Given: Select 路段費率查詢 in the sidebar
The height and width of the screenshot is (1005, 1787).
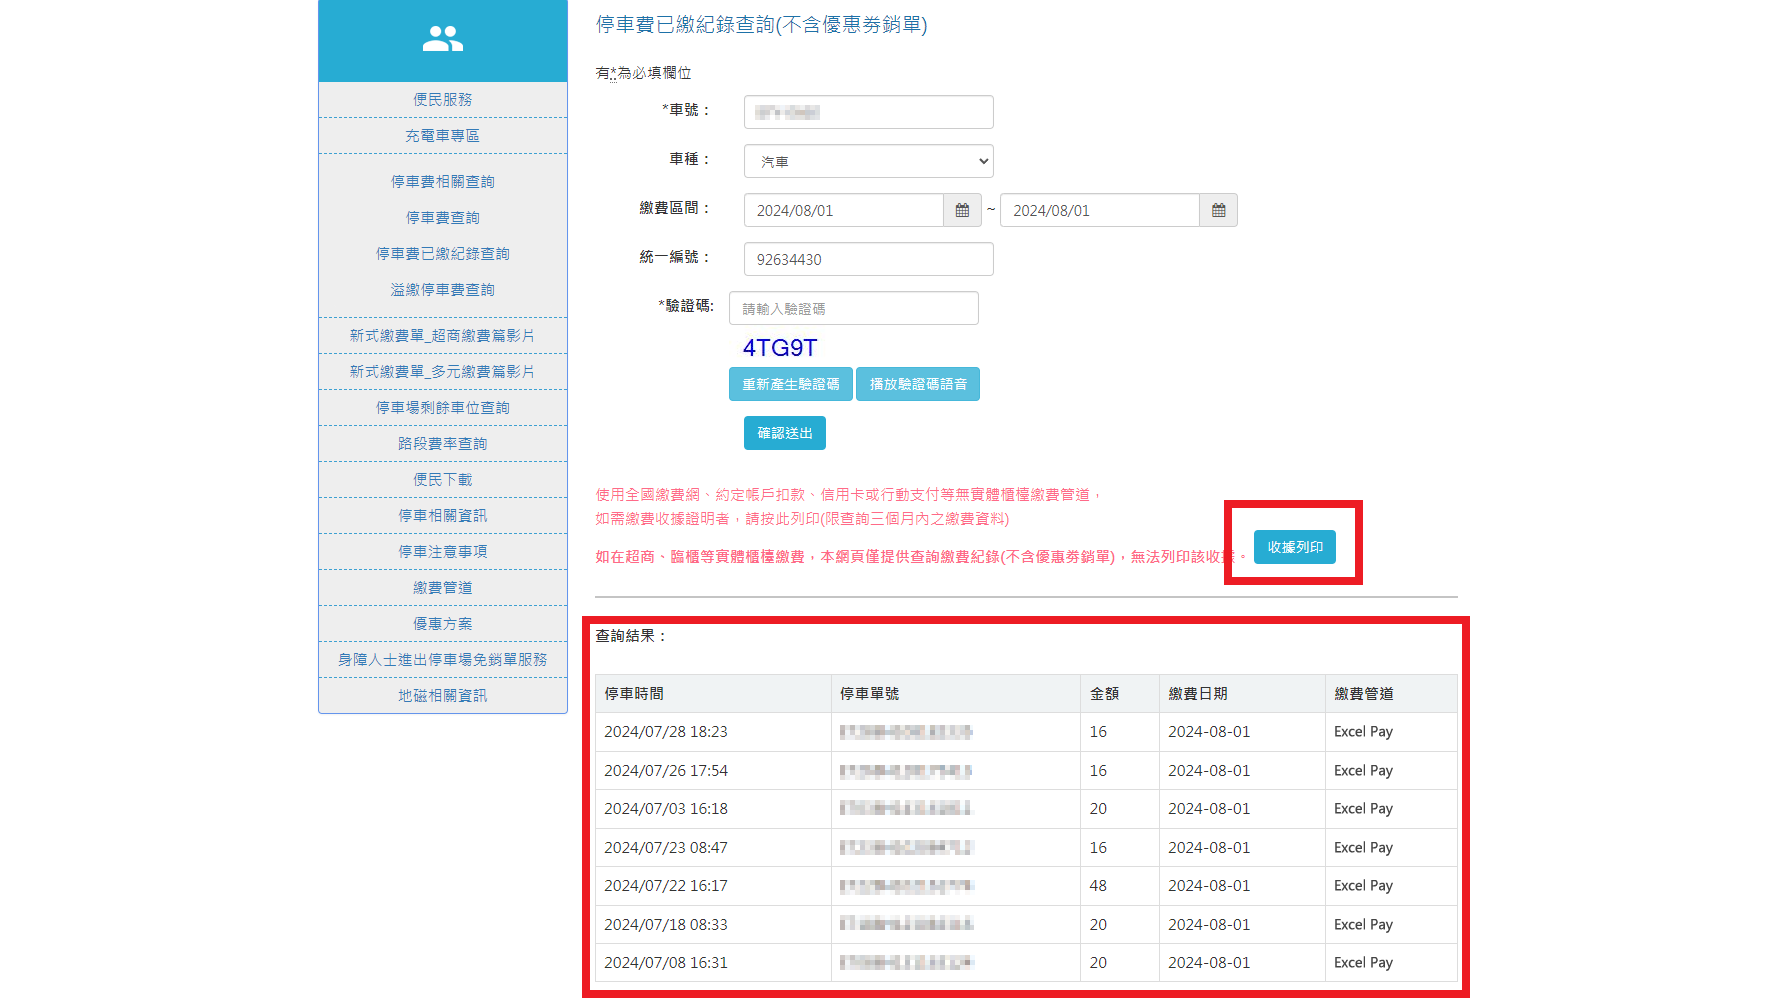Looking at the screenshot, I should tap(442, 443).
